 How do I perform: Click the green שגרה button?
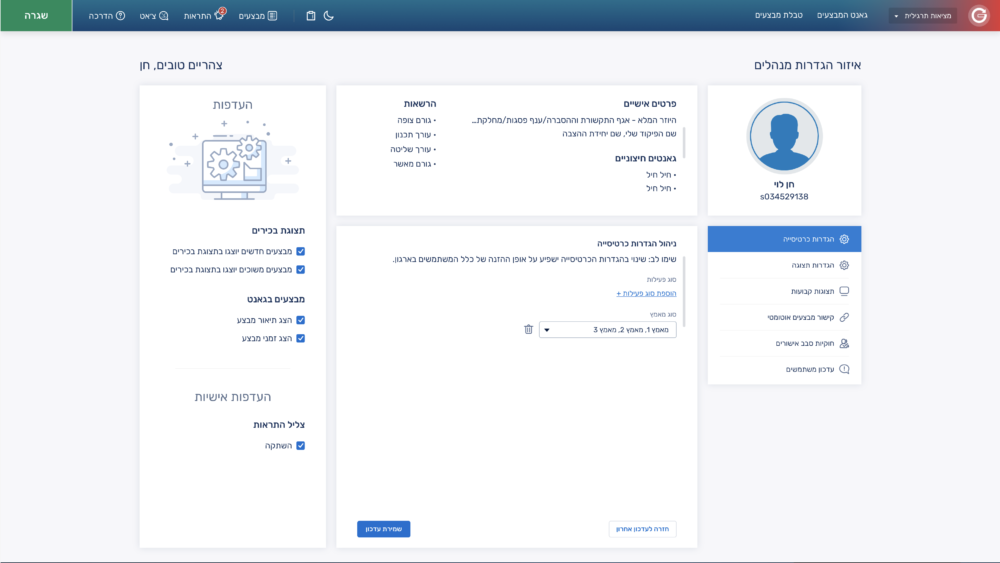click(36, 15)
